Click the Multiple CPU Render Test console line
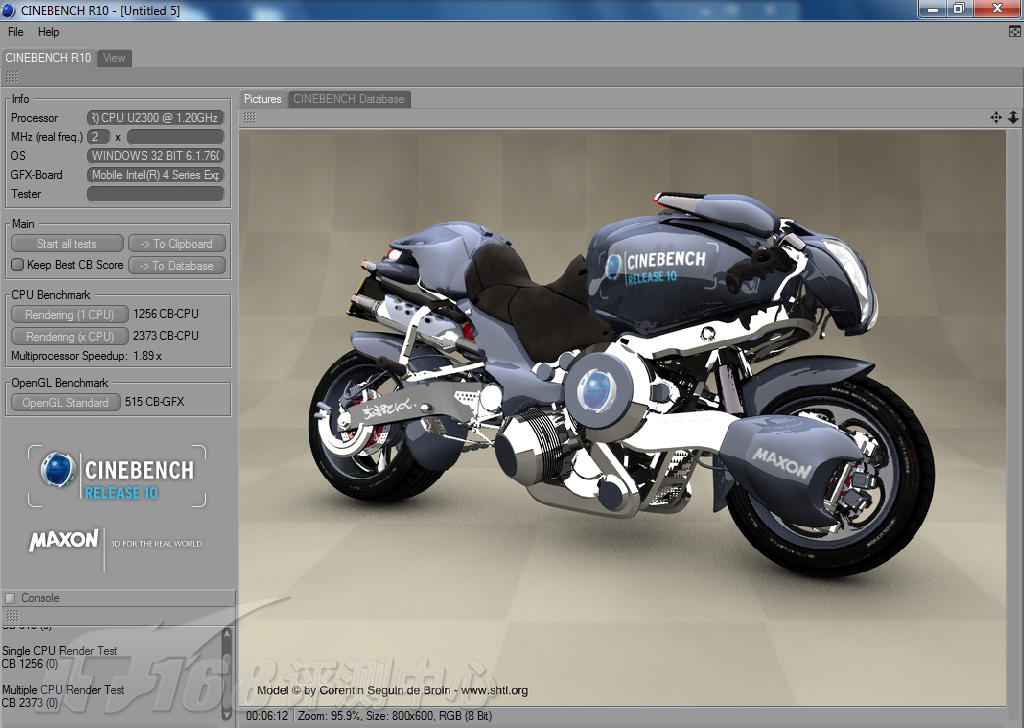 [x=63, y=690]
